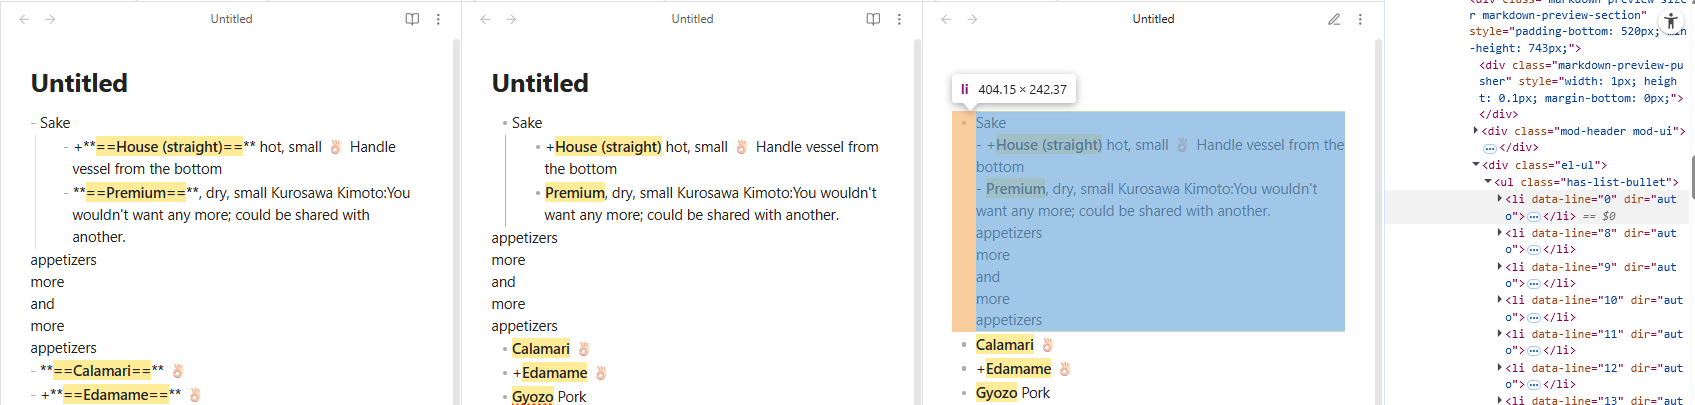This screenshot has height=405, width=1695.
Task: Click the reading view book icon in the second pane
Action: click(873, 19)
